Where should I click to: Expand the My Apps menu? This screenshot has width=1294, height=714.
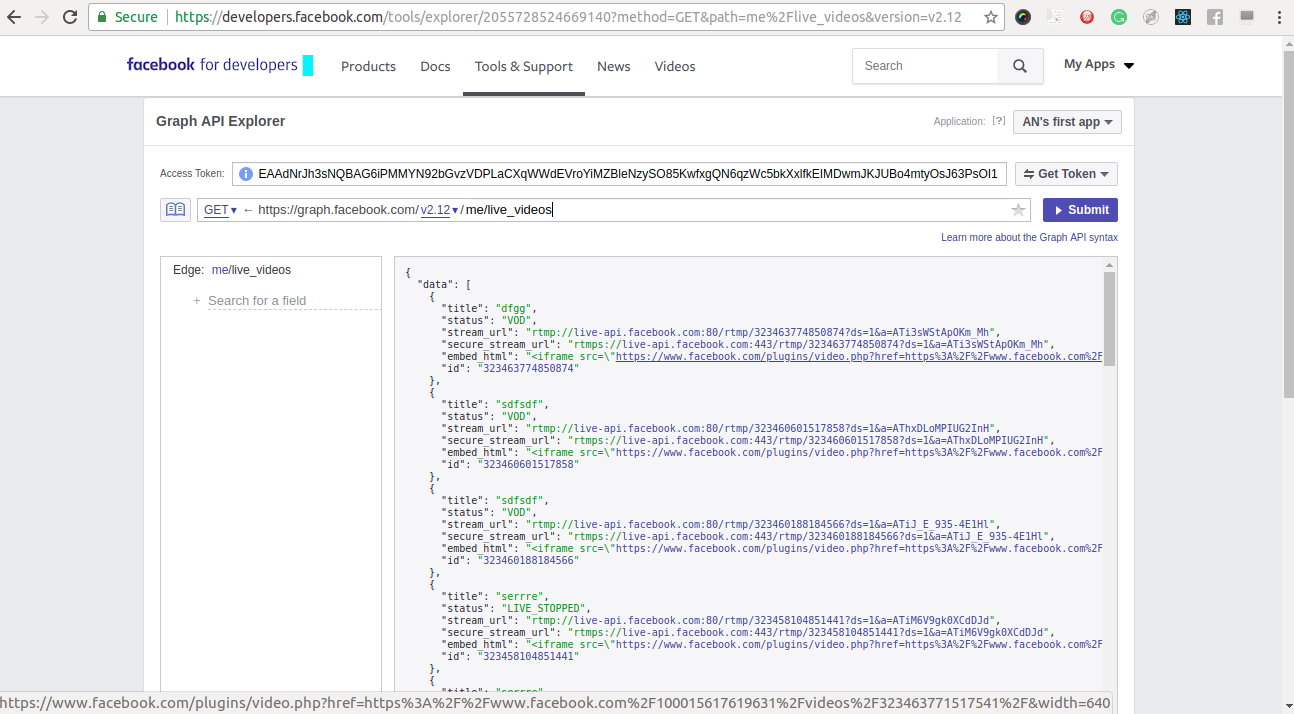point(1098,65)
